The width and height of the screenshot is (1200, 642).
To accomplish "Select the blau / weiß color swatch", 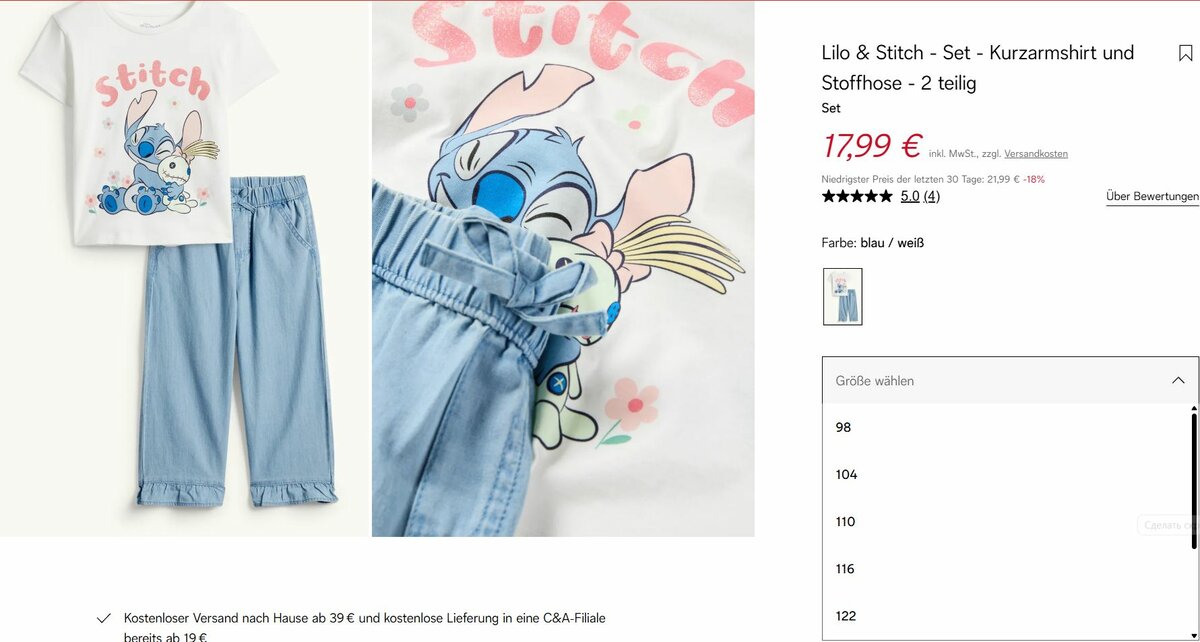I will click(x=843, y=296).
